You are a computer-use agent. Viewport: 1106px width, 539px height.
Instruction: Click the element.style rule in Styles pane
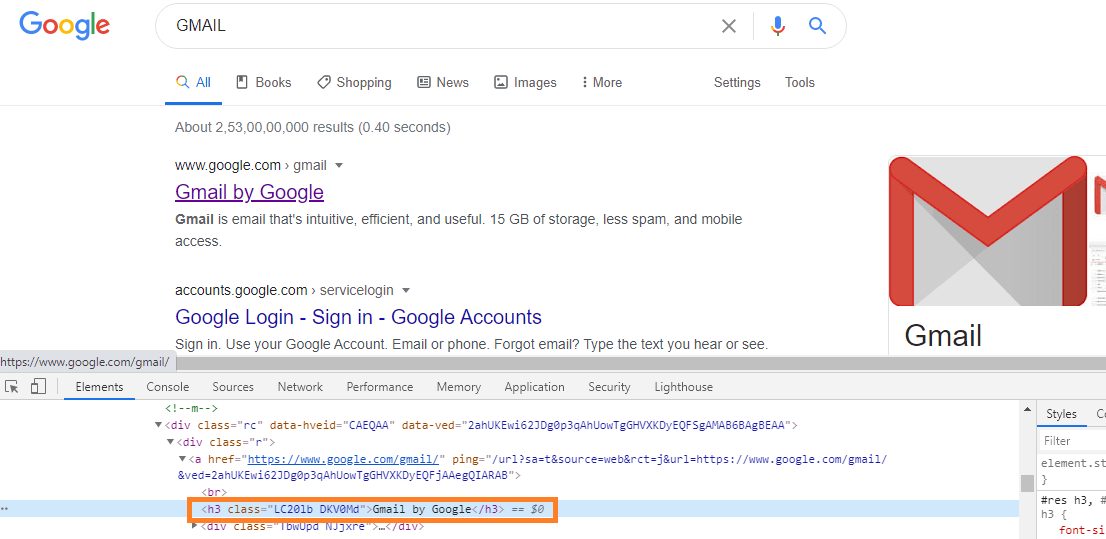(1074, 464)
